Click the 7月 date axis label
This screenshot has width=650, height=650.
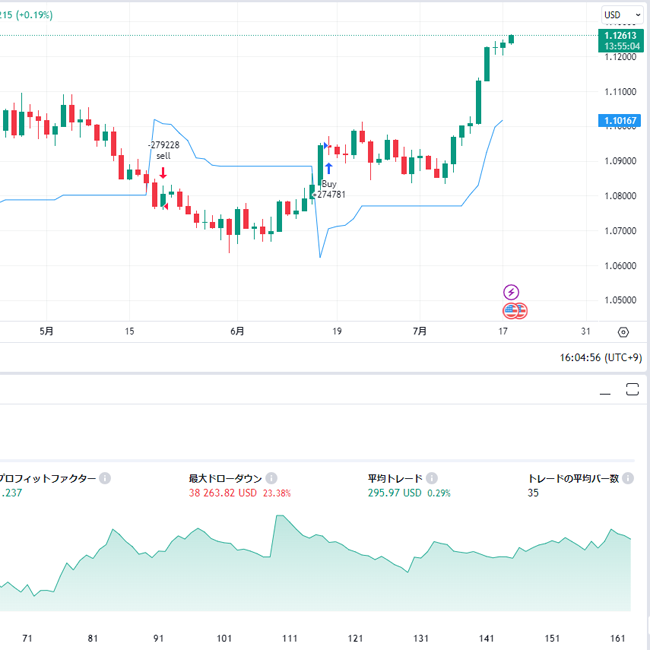pos(420,331)
